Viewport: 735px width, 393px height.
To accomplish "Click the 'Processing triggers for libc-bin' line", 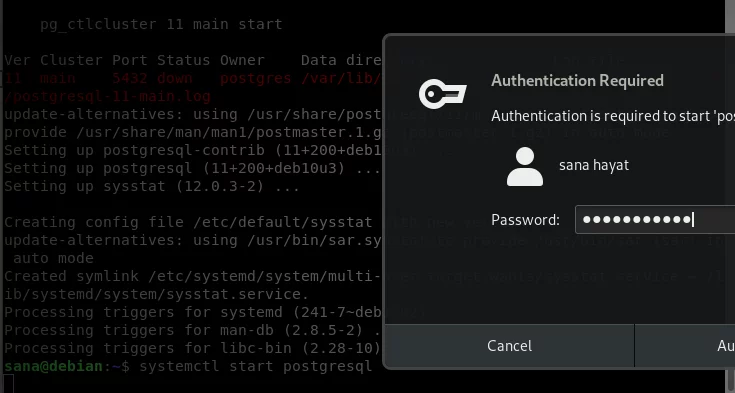I will (192, 348).
